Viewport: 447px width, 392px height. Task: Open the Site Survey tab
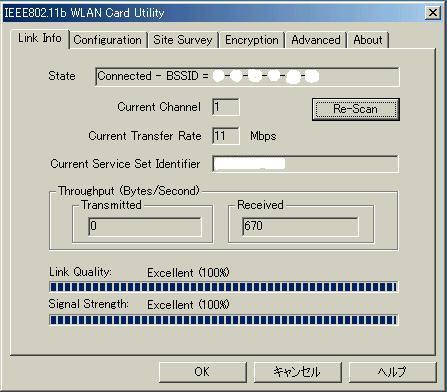(183, 40)
